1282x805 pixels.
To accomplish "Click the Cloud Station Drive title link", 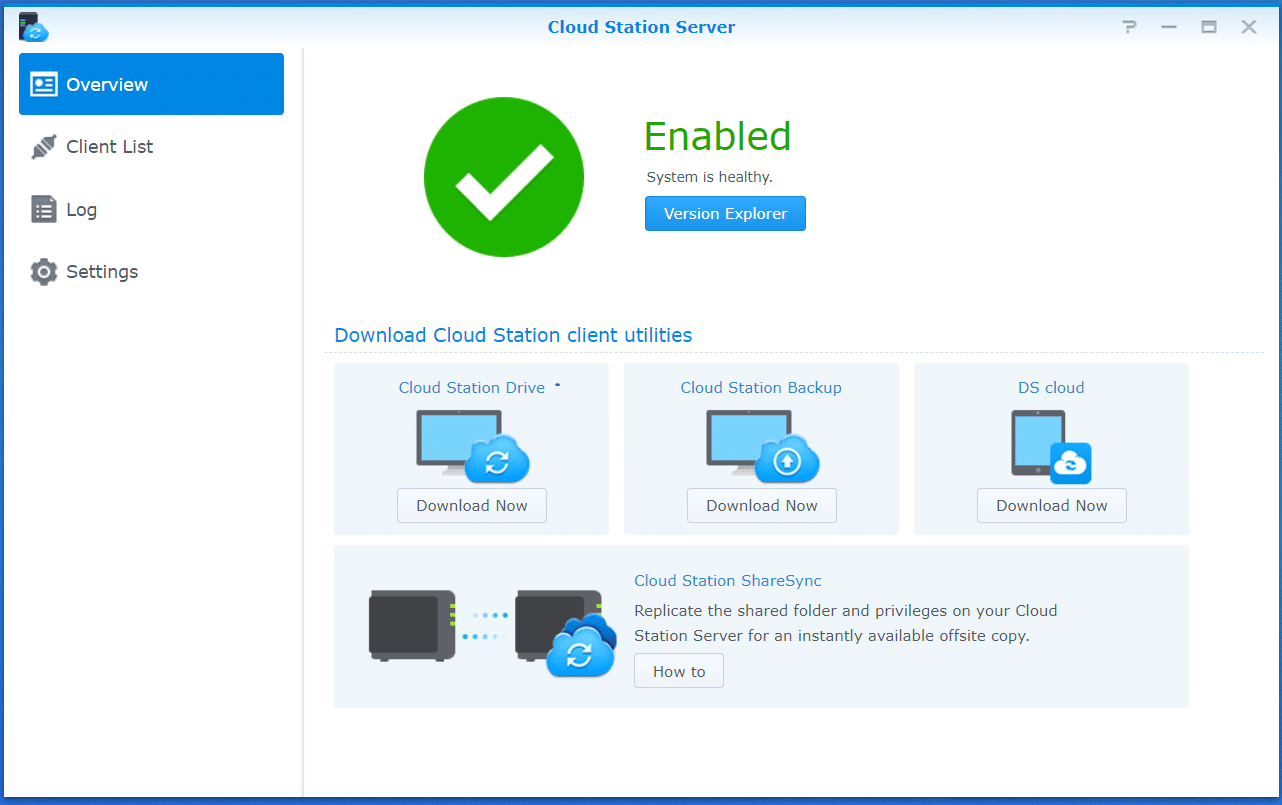I will pos(472,388).
